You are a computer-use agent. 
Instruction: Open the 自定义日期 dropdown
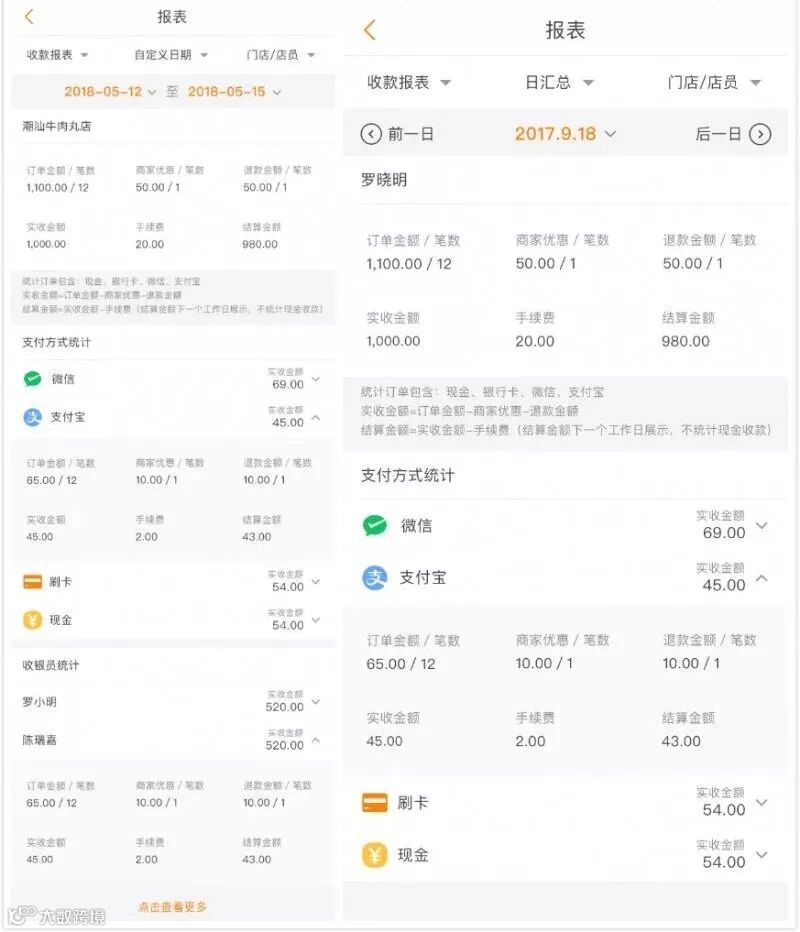point(171,55)
